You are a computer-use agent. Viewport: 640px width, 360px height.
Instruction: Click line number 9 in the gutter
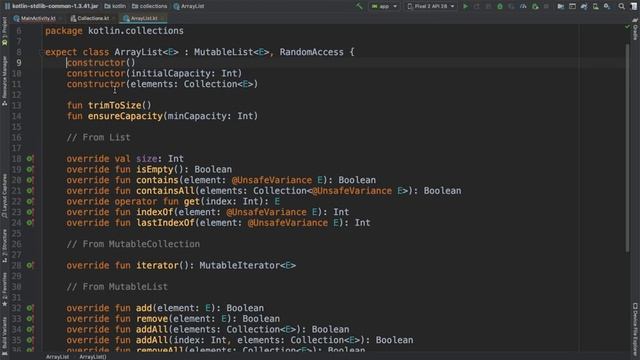click(x=19, y=63)
